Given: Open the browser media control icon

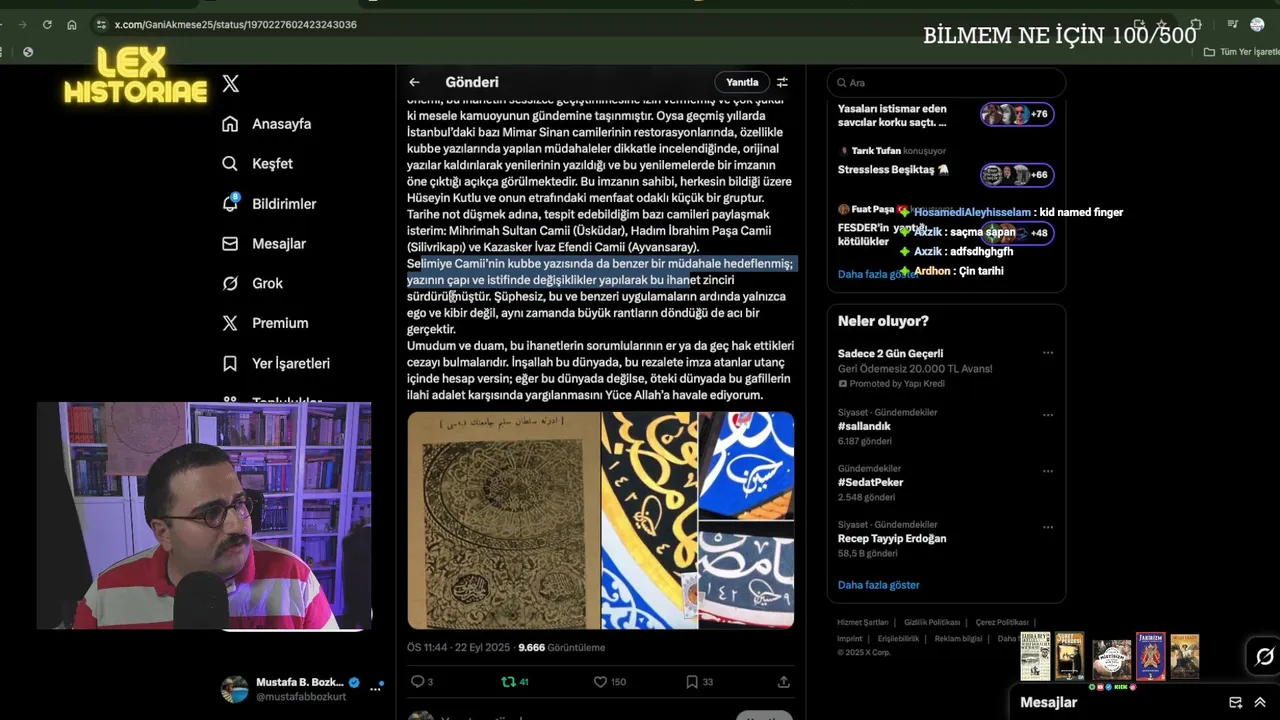Looking at the screenshot, I should (1232, 24).
